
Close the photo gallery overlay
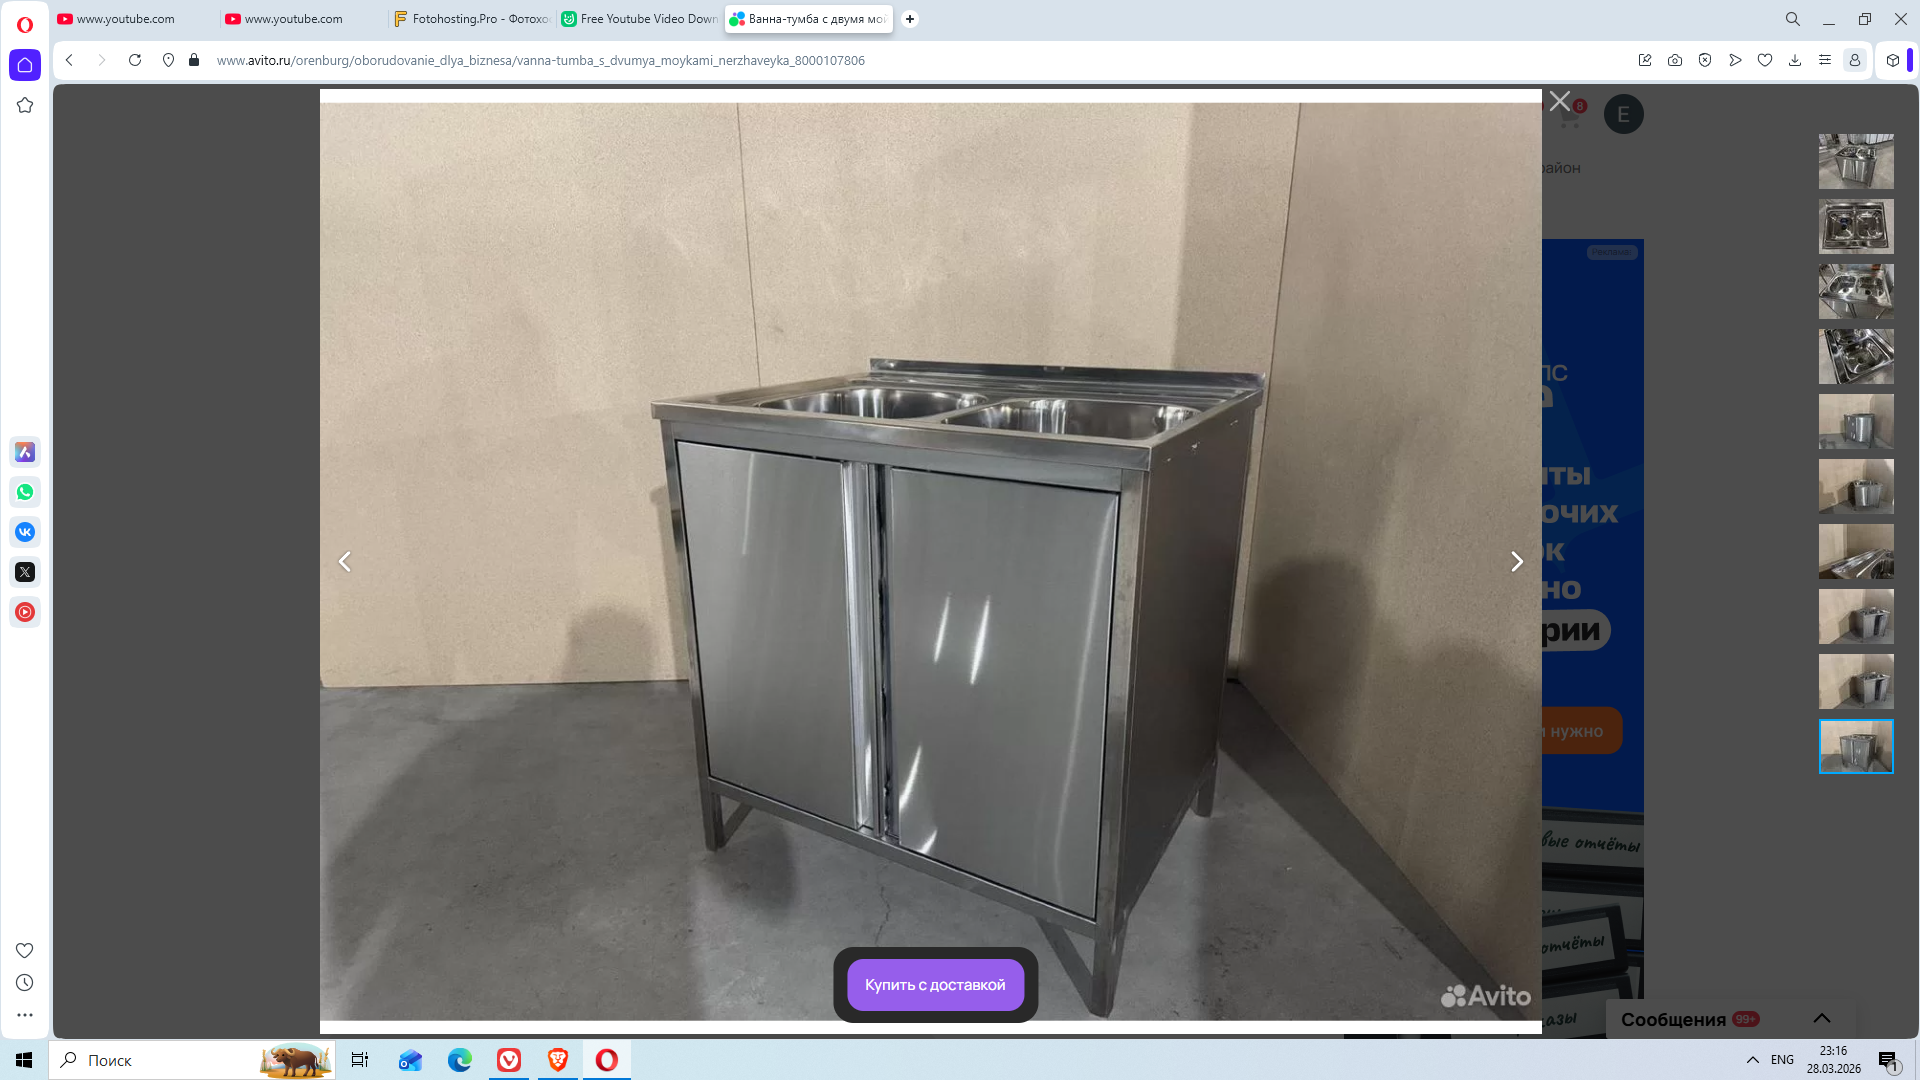[1560, 101]
